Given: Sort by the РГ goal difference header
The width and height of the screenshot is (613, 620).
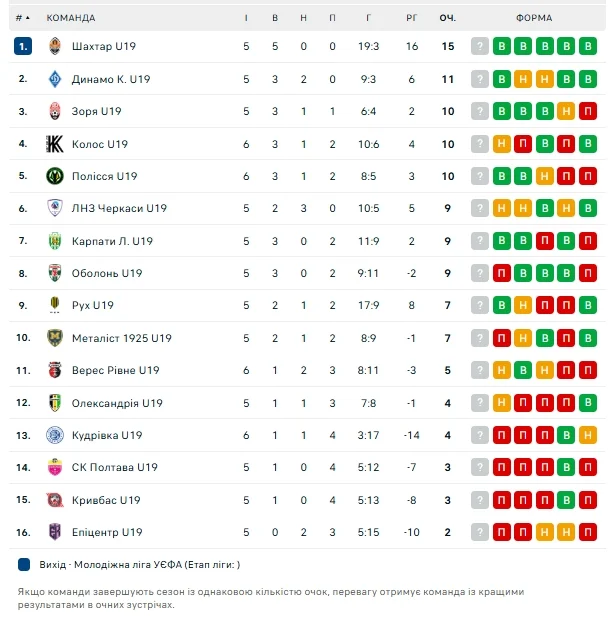Looking at the screenshot, I should [x=411, y=18].
